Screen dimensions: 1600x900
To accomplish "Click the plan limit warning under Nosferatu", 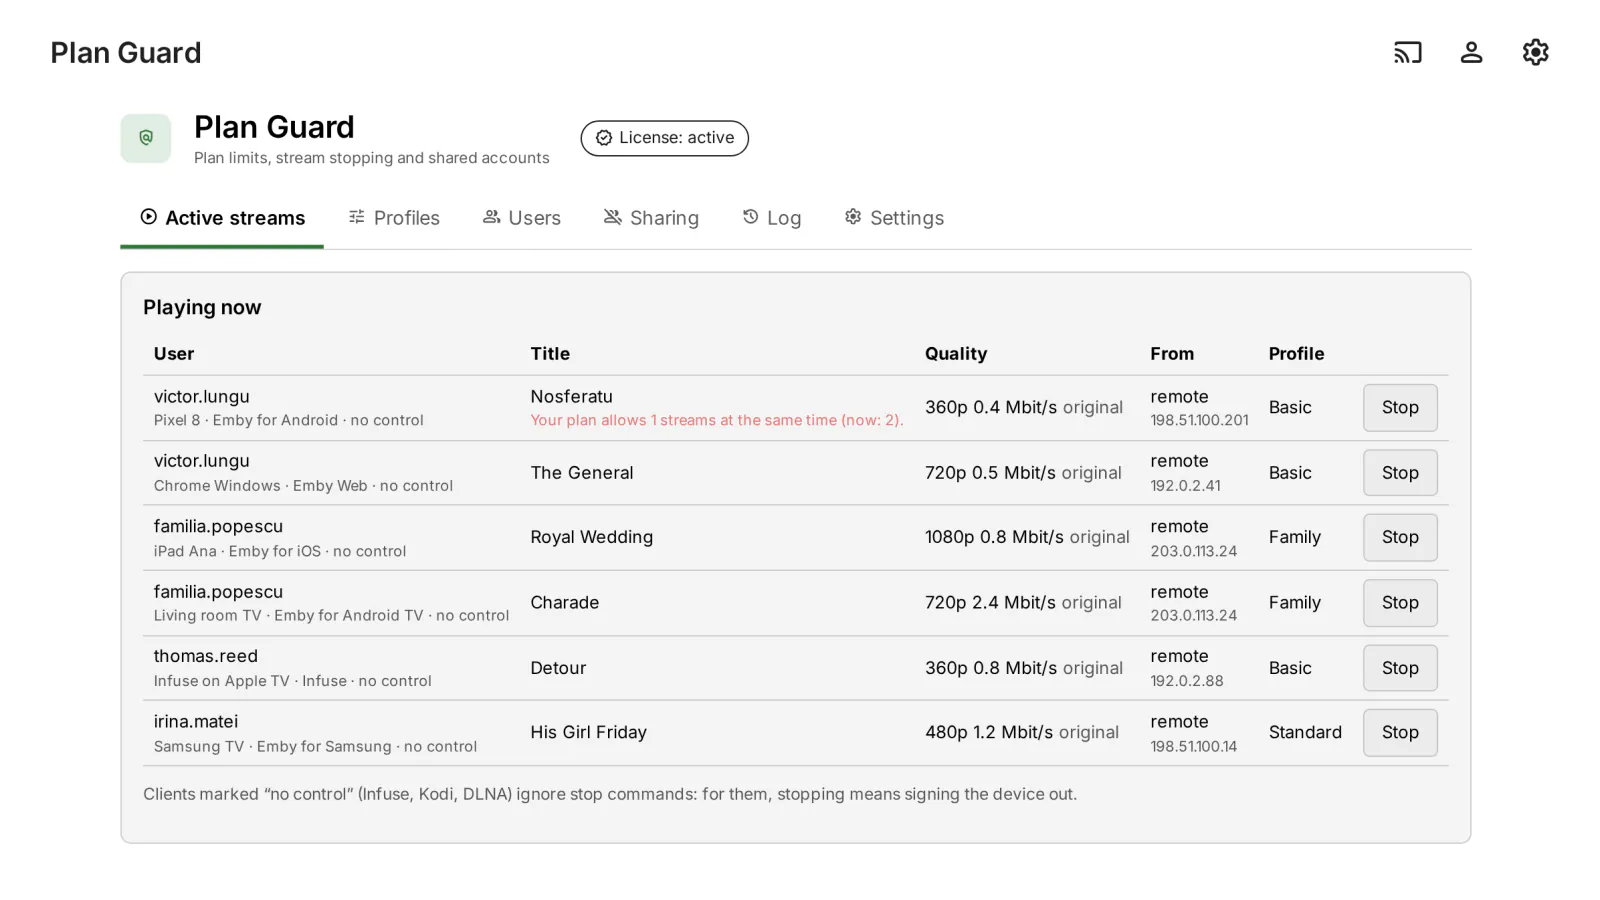I will tap(717, 421).
